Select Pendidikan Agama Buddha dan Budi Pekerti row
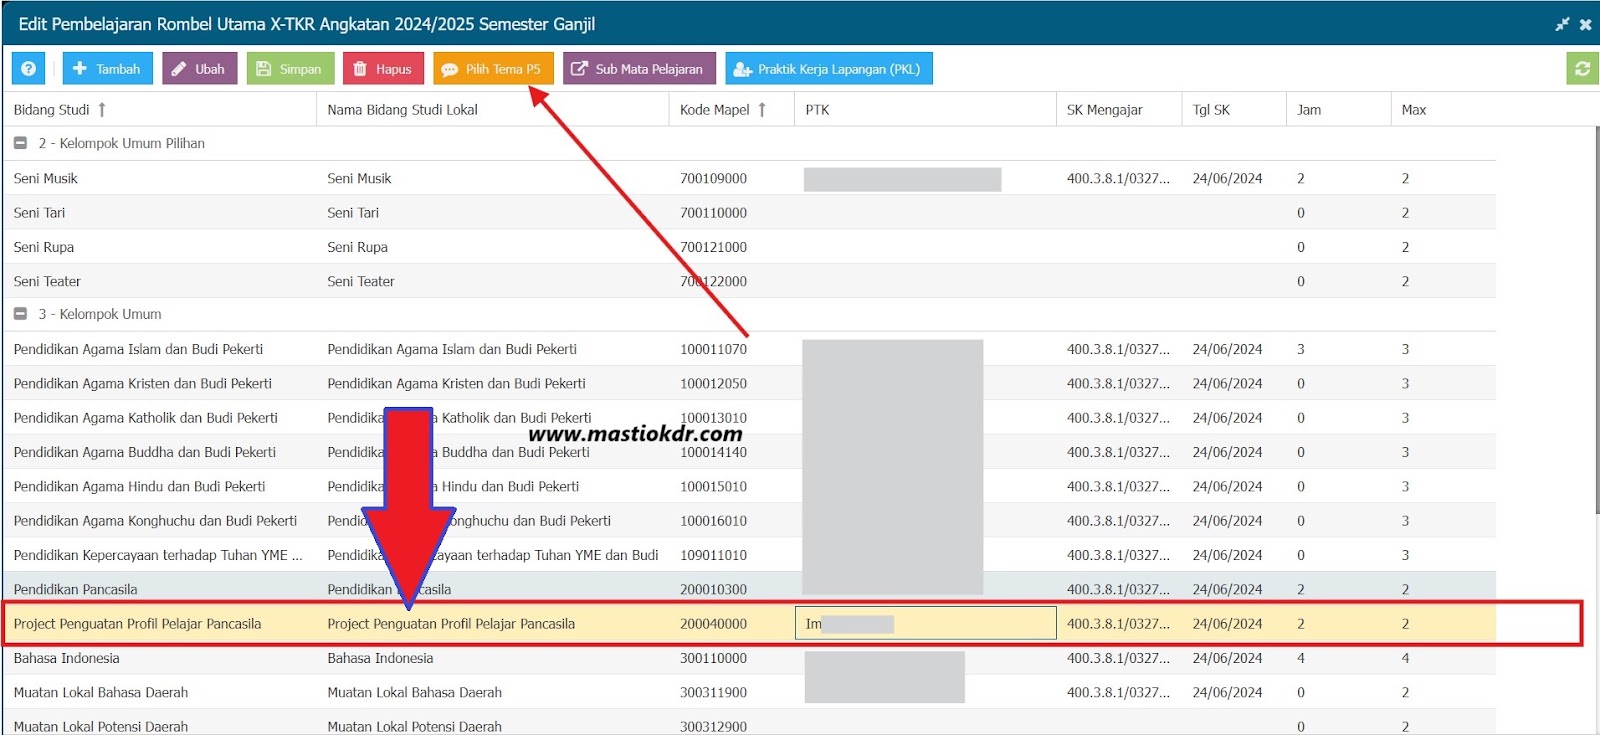The image size is (1600, 735). pyautogui.click(x=750, y=452)
